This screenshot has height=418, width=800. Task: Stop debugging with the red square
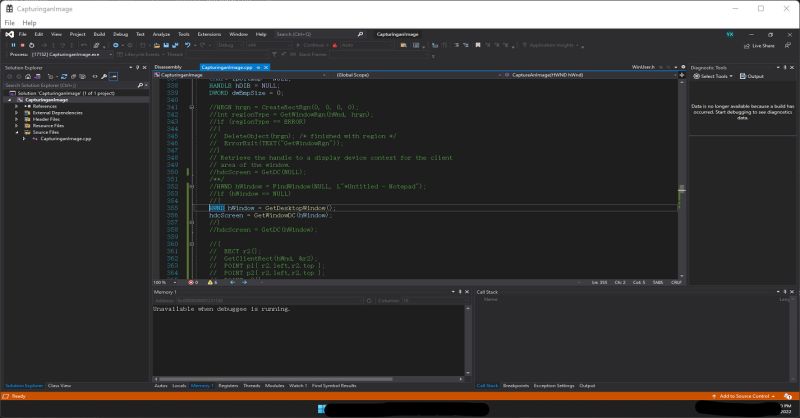pyautogui.click(x=22, y=45)
